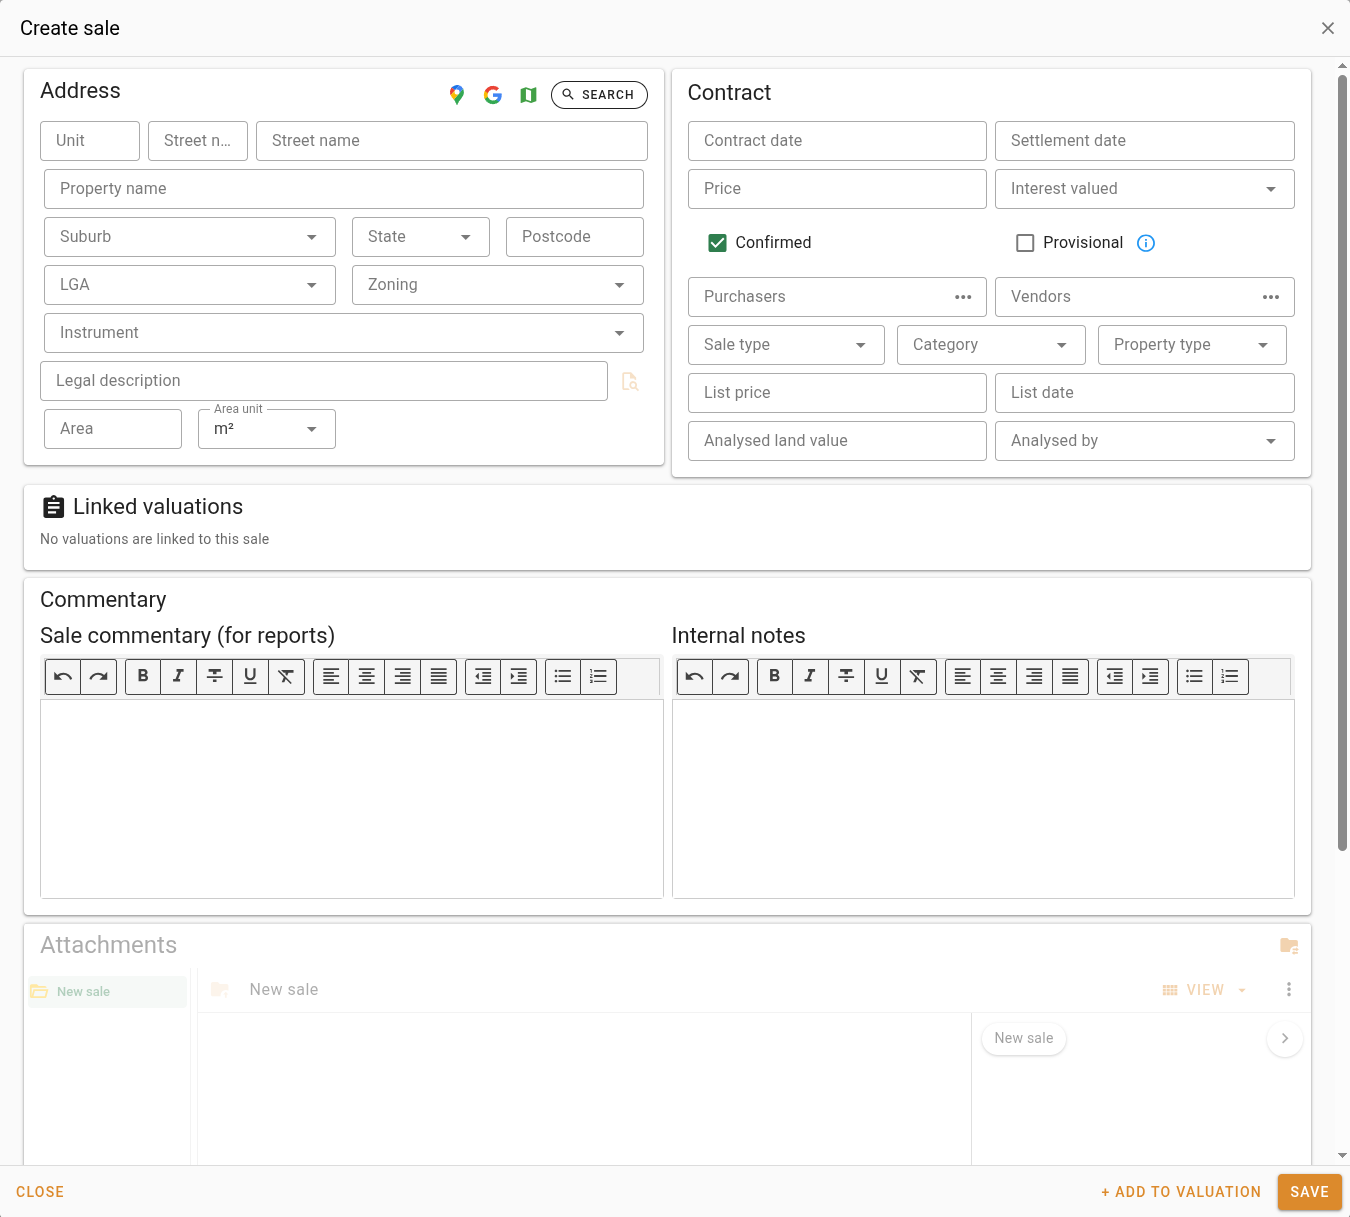
Task: Click the Provisional info icon
Action: click(x=1146, y=243)
